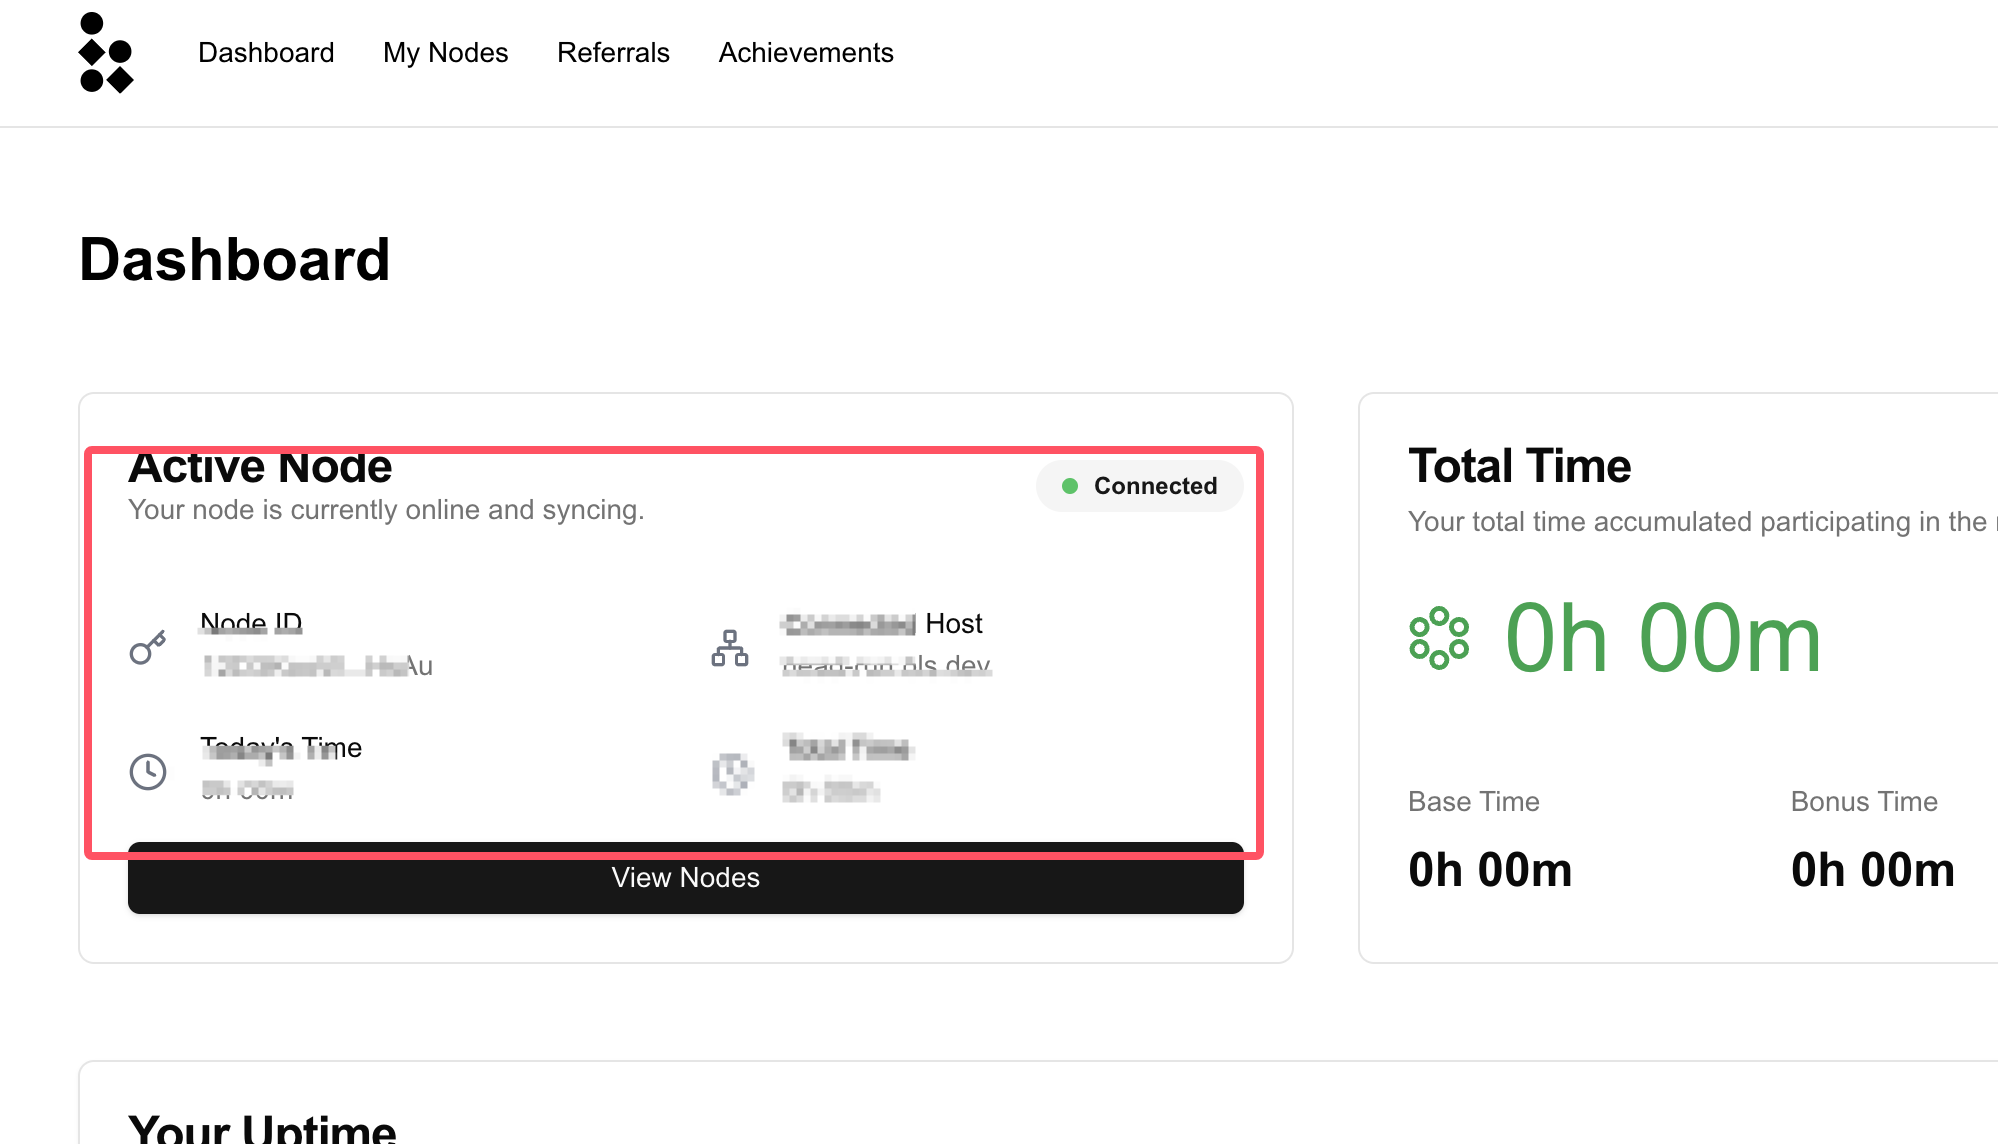1998x1144 pixels.
Task: Click 'Your node is currently online and syncing.'
Action: (386, 510)
